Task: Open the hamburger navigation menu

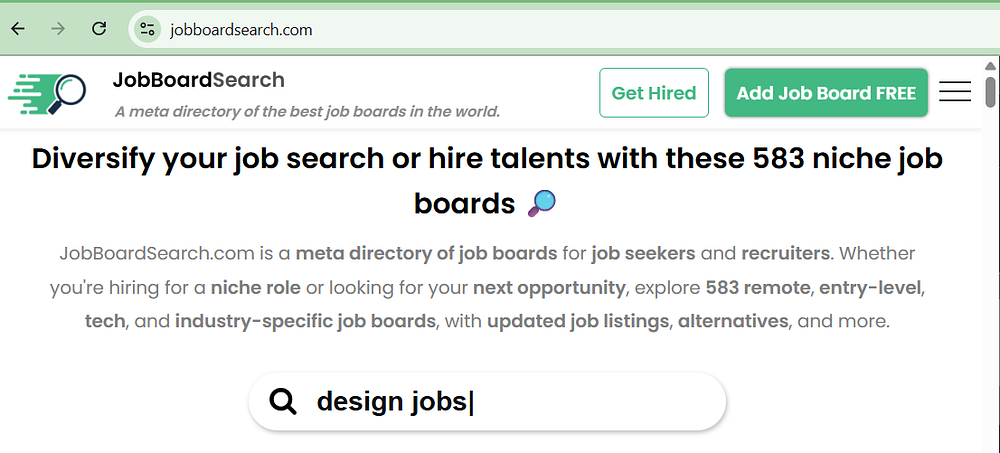Action: tap(955, 93)
